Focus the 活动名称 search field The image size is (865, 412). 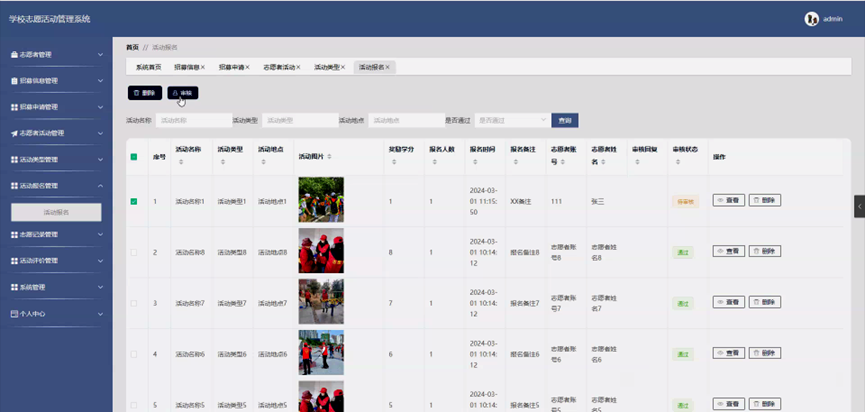[194, 120]
